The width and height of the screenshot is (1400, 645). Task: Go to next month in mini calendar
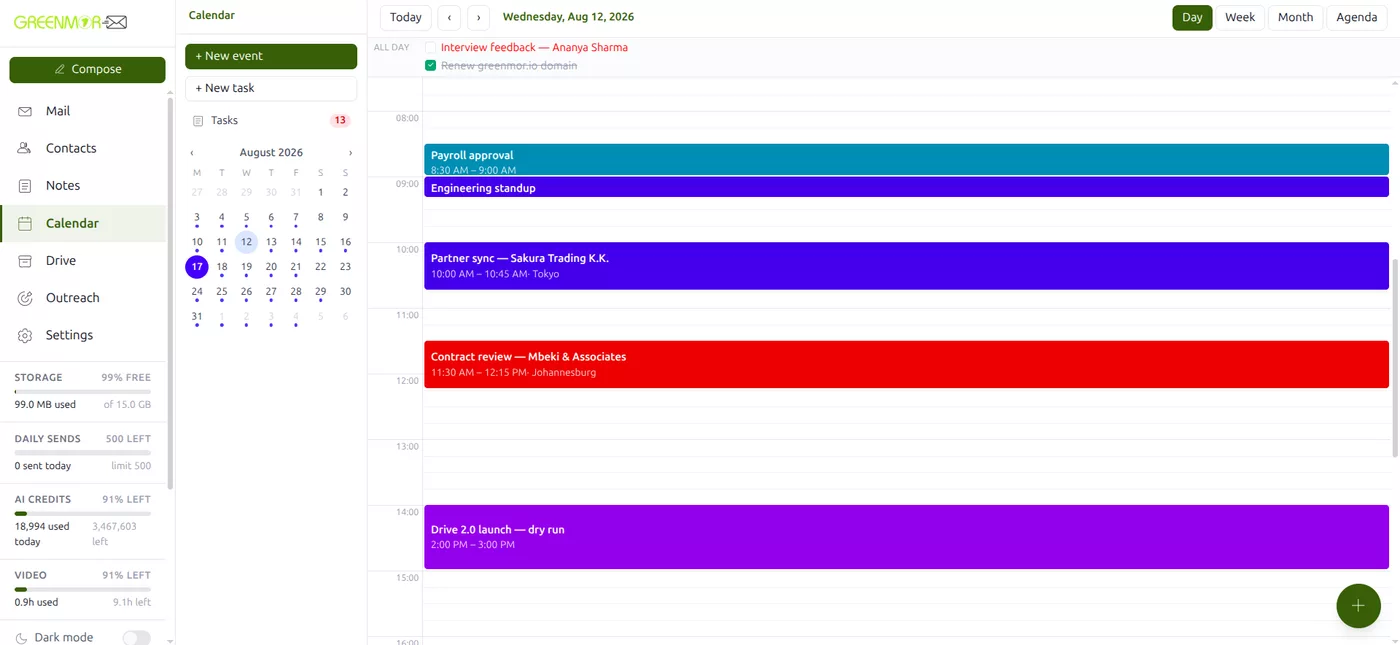click(350, 153)
